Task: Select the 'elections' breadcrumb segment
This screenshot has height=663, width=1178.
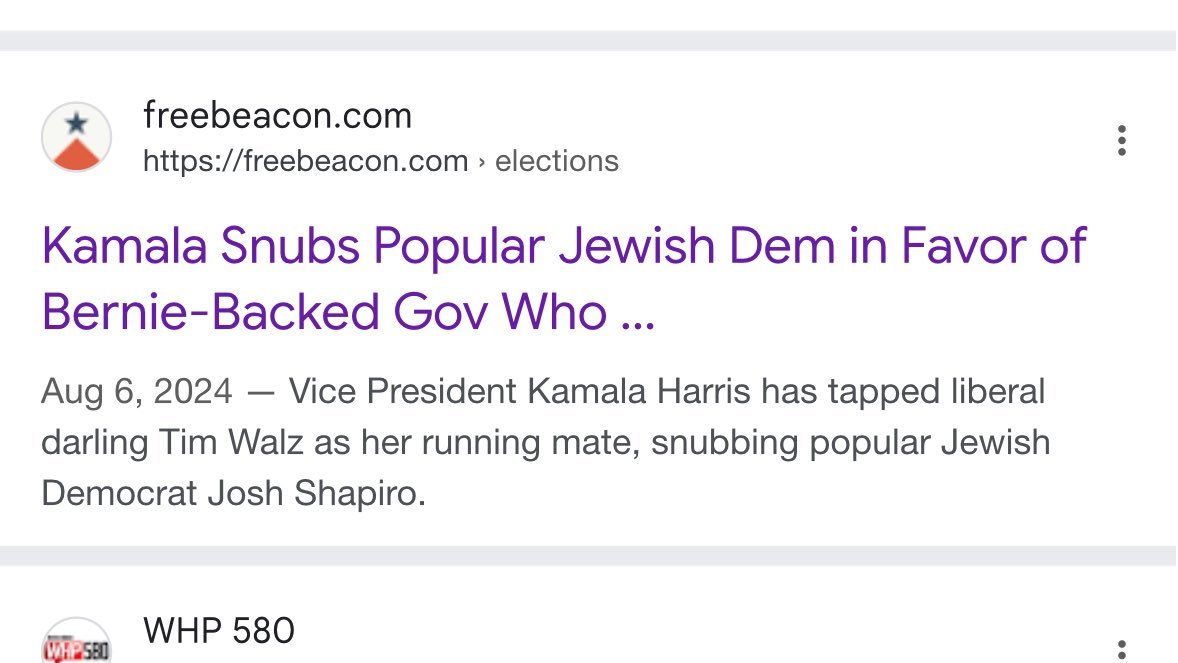Action: 557,161
